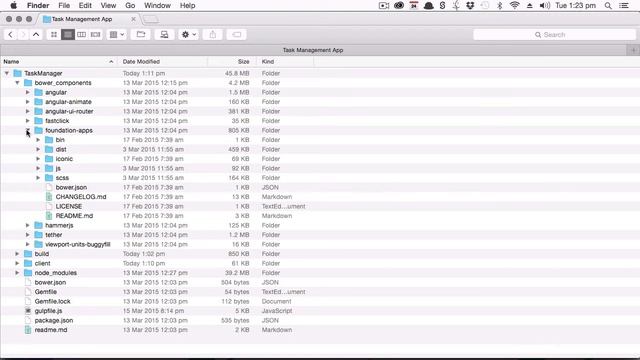The image size is (640, 360).
Task: Expand the angular-animate folder
Action: pos(28,102)
